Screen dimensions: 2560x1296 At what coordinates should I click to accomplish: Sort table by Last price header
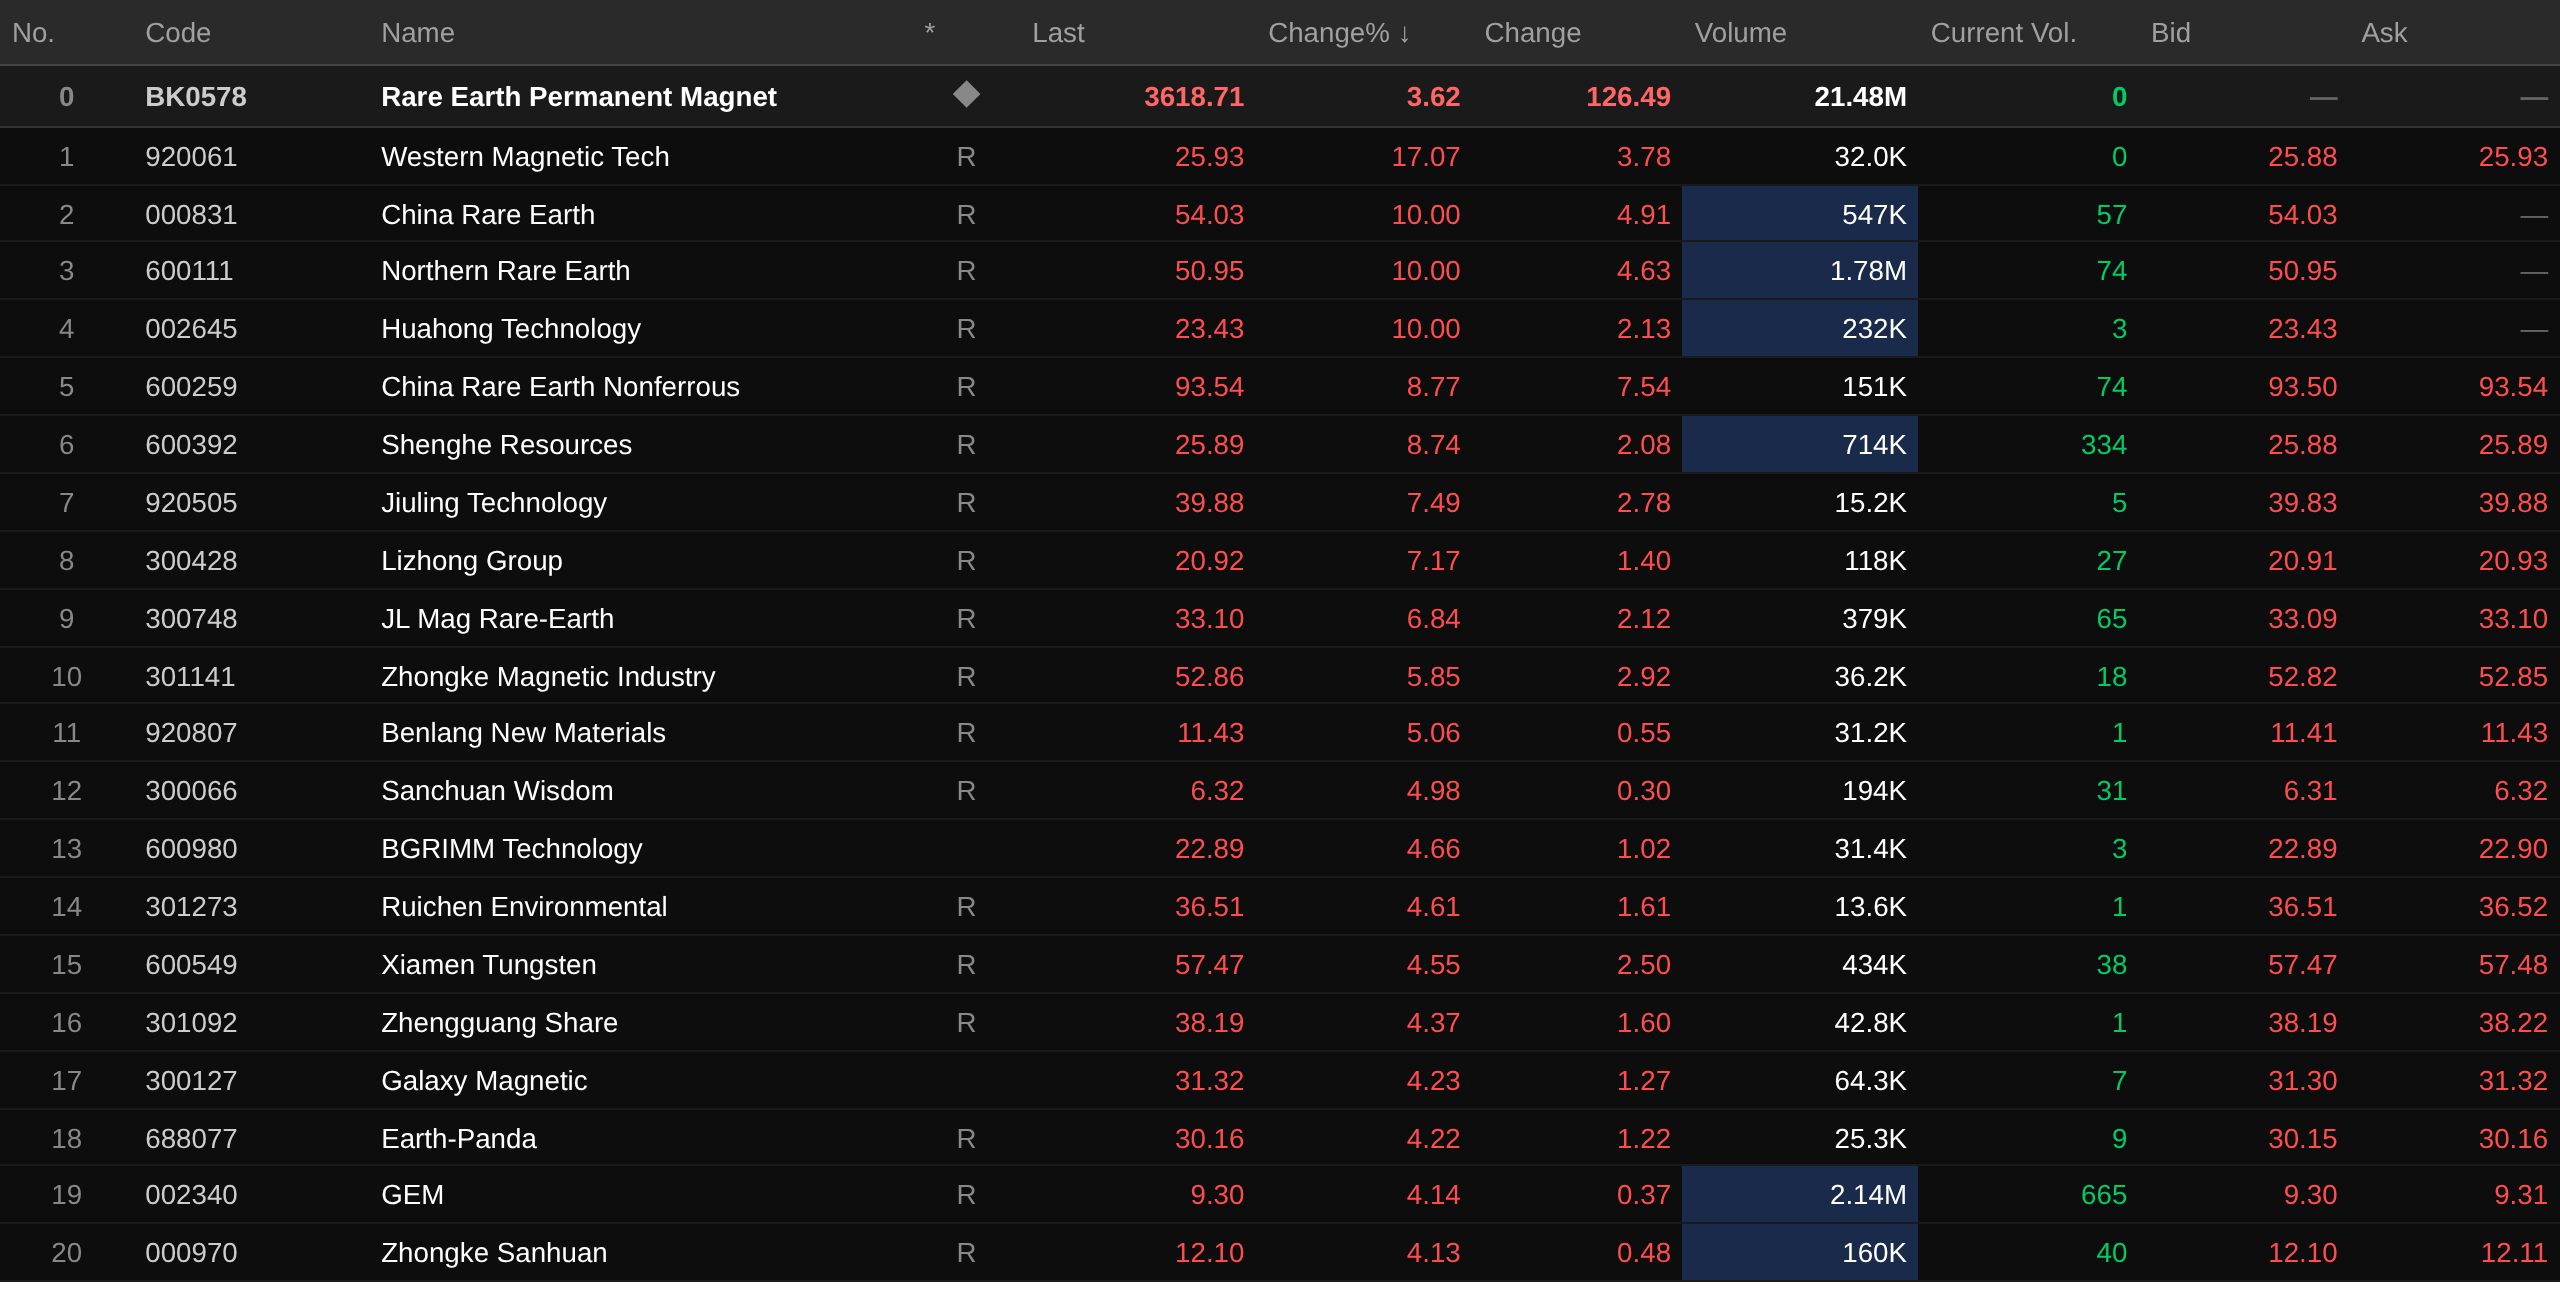tap(1057, 33)
